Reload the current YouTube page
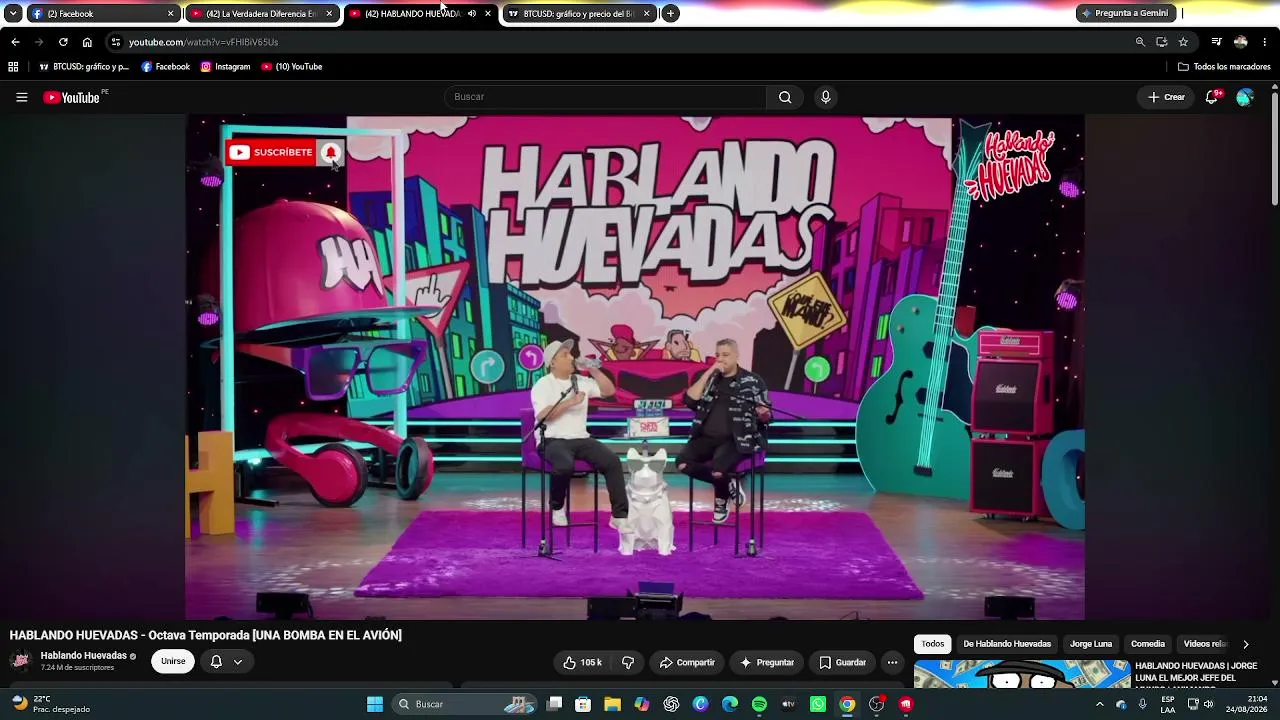1280x720 pixels. pyautogui.click(x=63, y=42)
